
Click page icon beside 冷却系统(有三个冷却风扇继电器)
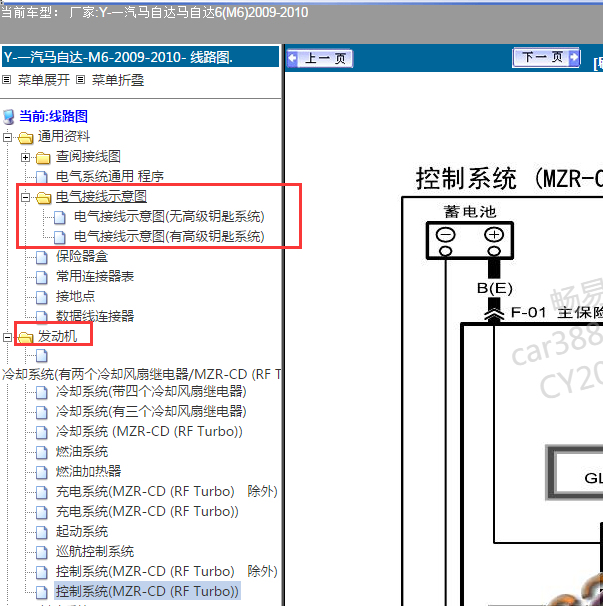point(41,412)
